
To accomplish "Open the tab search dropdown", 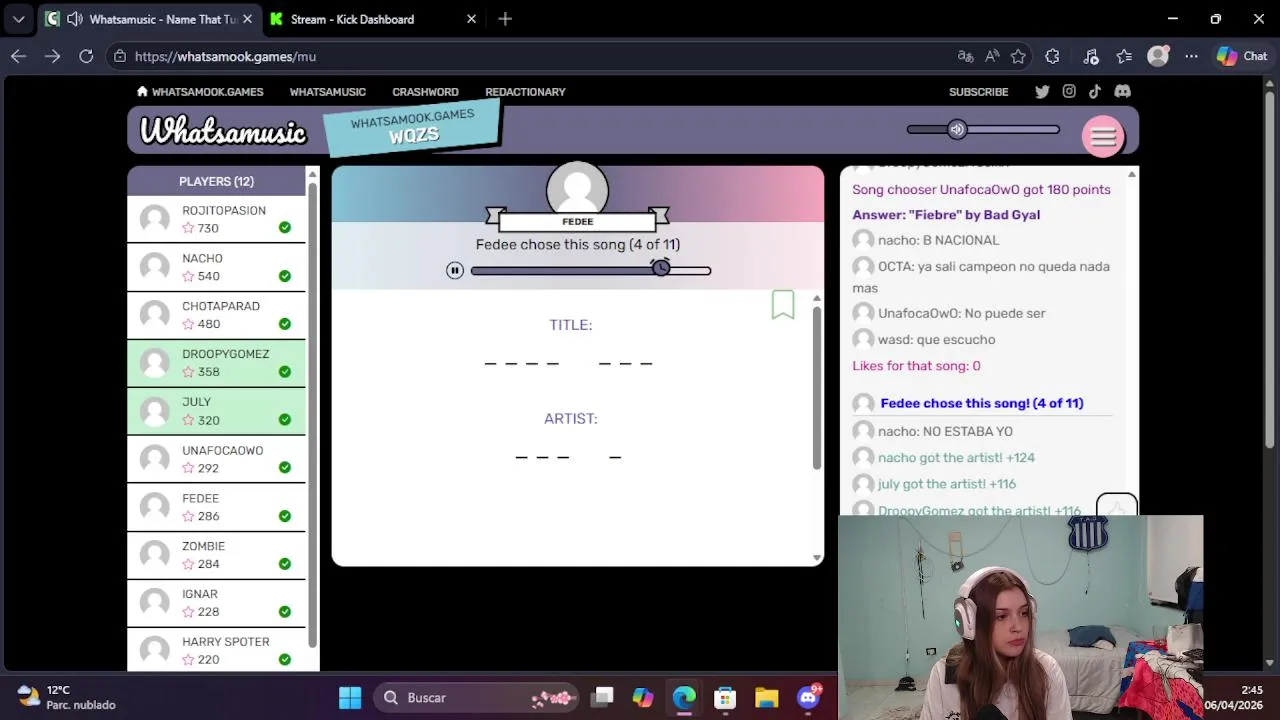I will [x=18, y=19].
